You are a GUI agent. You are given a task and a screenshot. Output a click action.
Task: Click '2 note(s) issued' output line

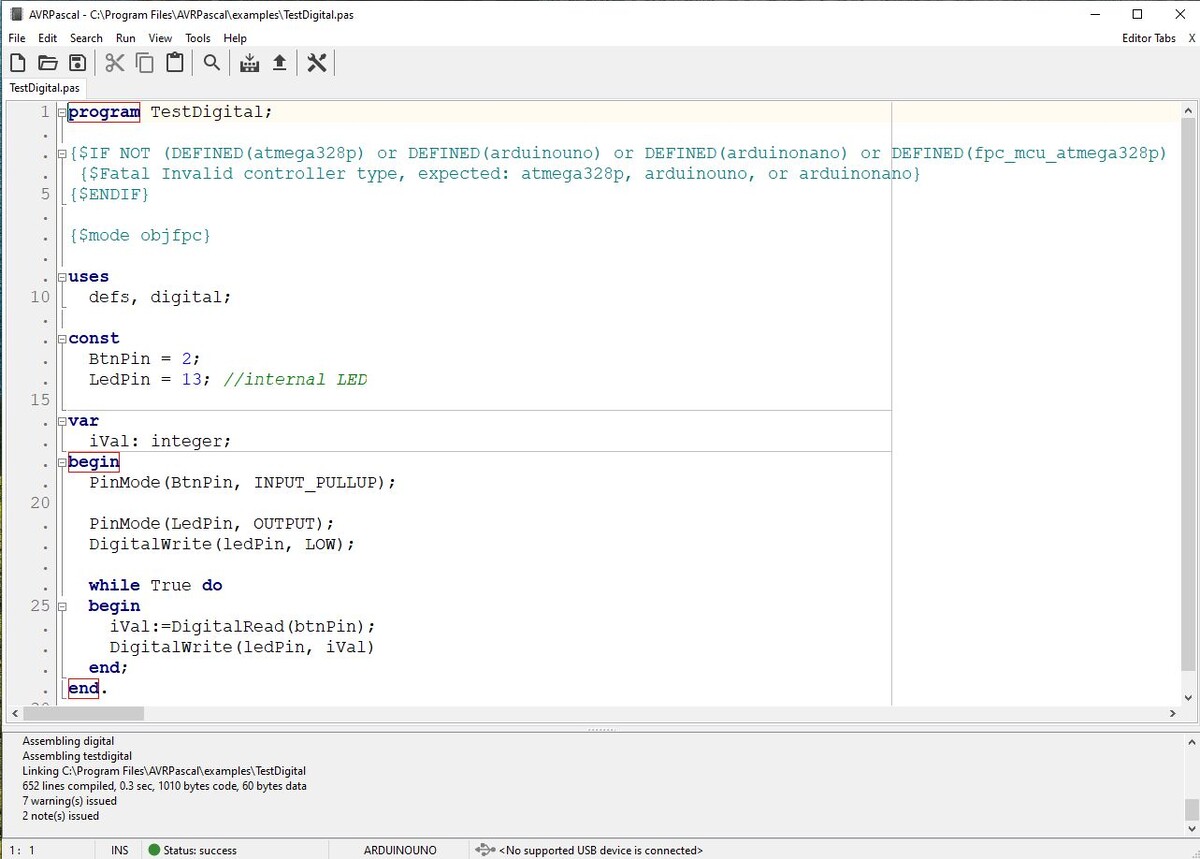(61, 816)
